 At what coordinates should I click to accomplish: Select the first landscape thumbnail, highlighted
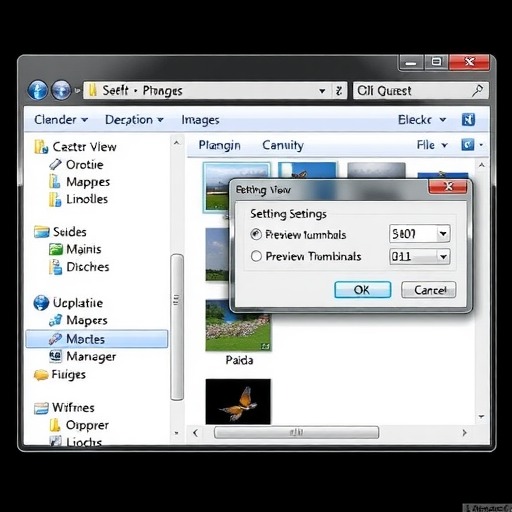[x=217, y=188]
